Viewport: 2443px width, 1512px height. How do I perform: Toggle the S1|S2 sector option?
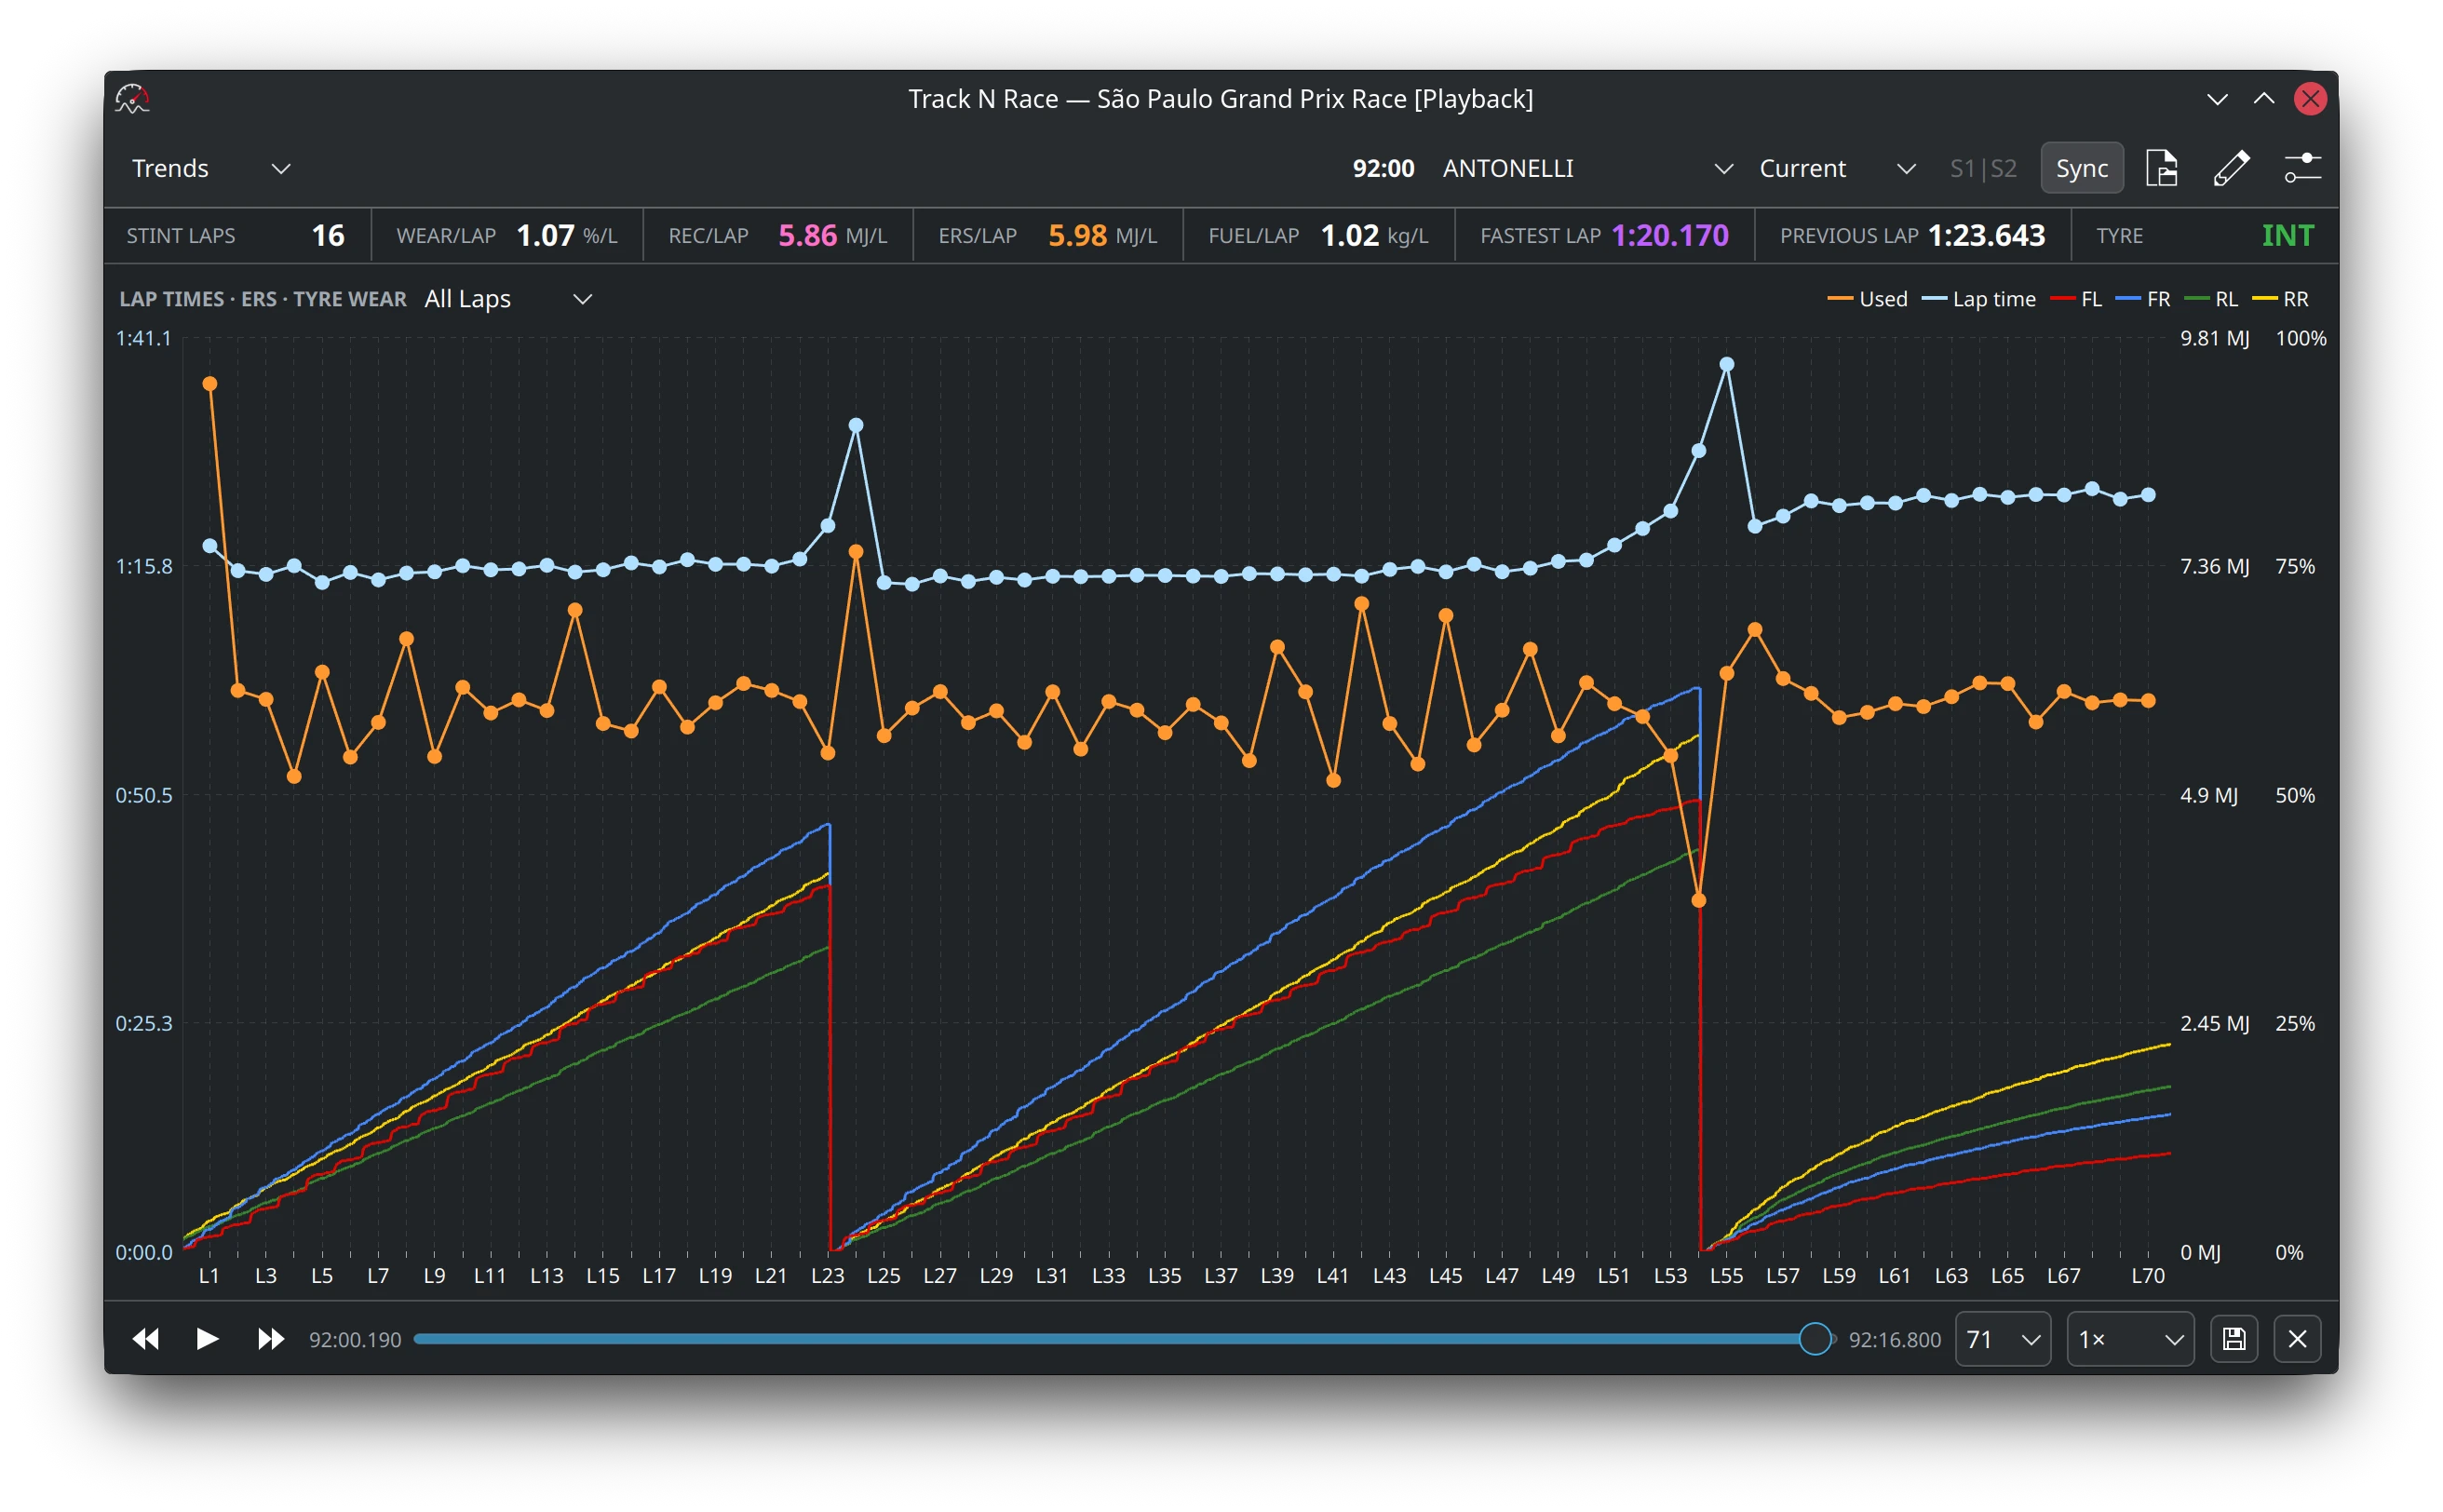point(1983,168)
